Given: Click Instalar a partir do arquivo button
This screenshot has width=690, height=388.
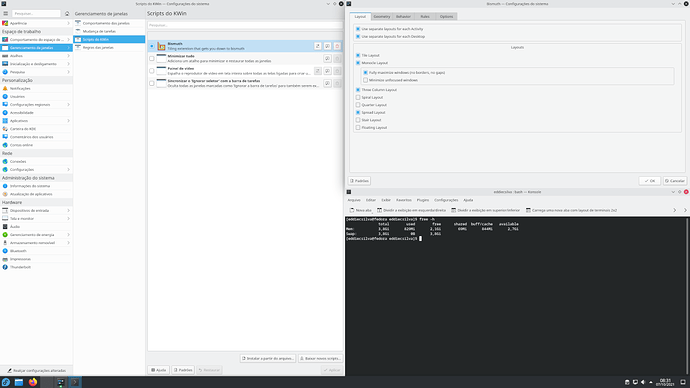Looking at the screenshot, I should 268,359.
